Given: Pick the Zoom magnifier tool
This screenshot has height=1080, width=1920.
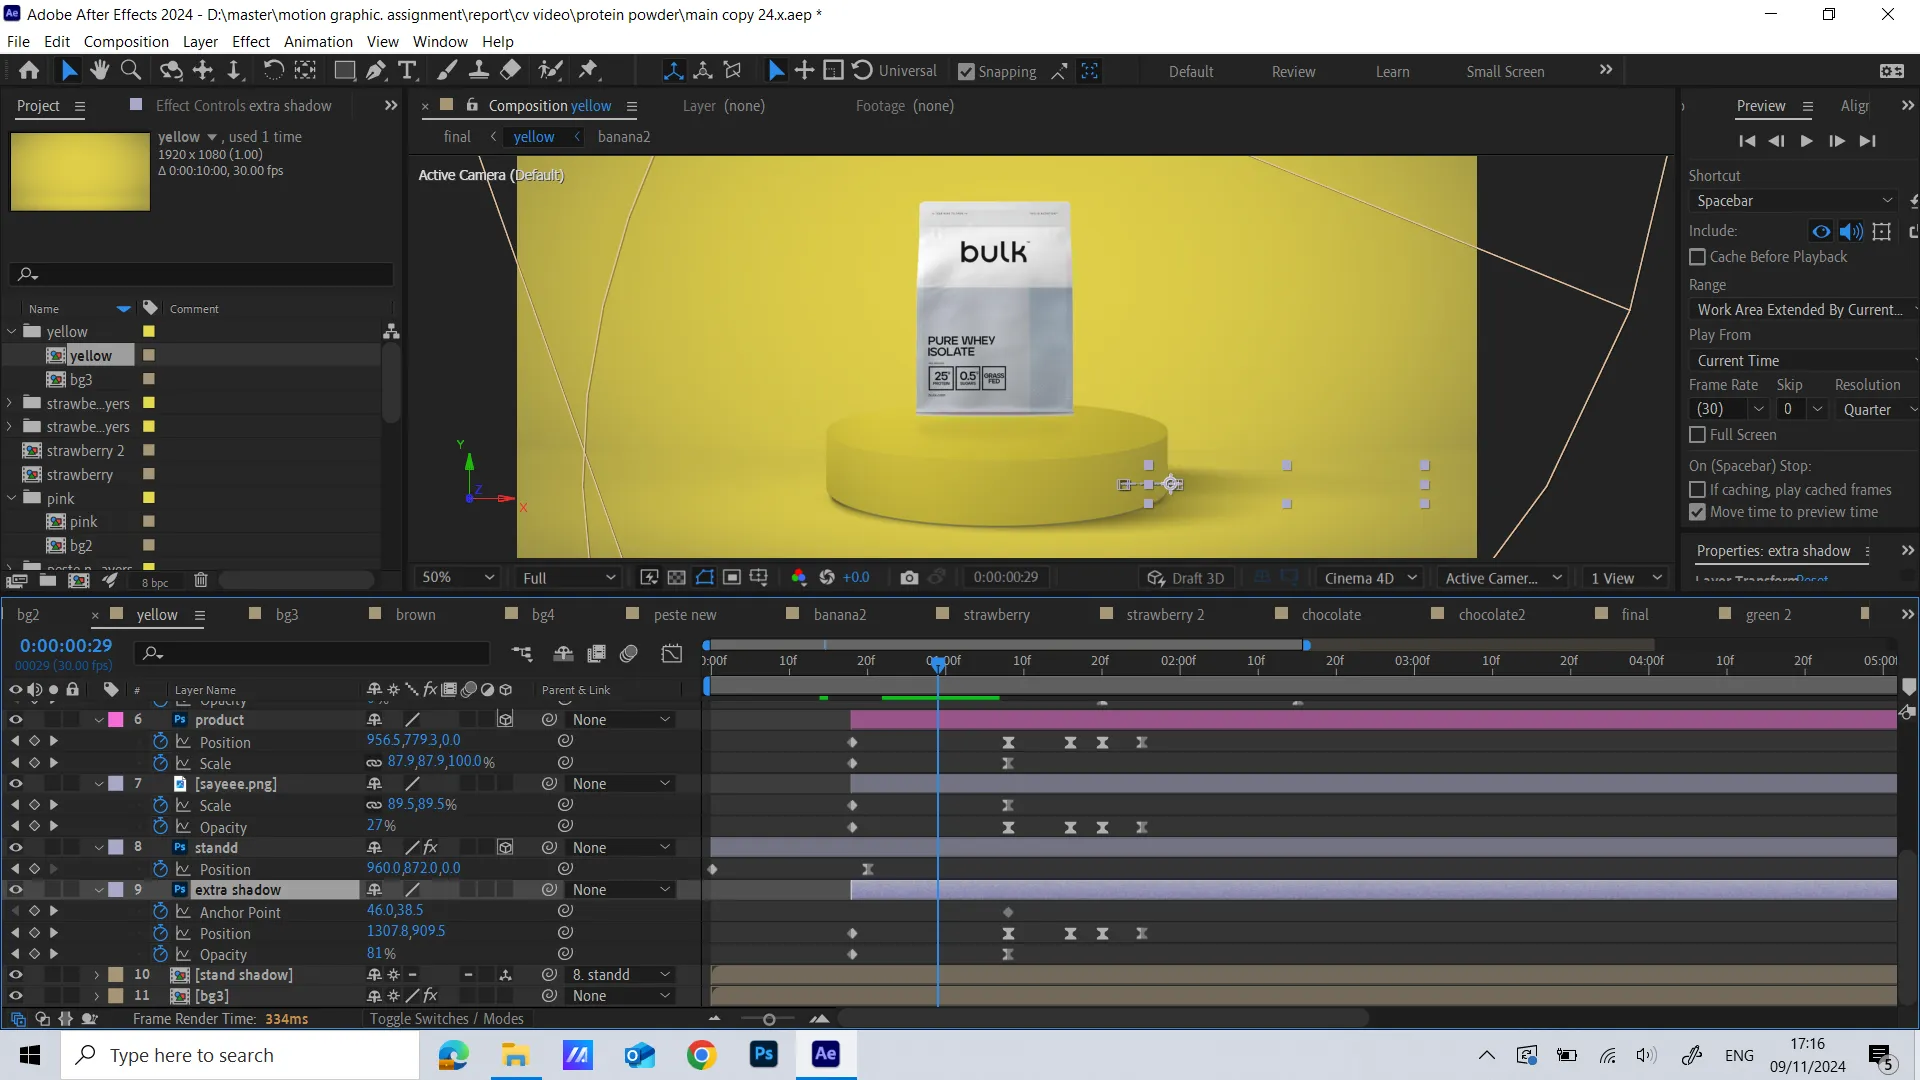Looking at the screenshot, I should (130, 70).
